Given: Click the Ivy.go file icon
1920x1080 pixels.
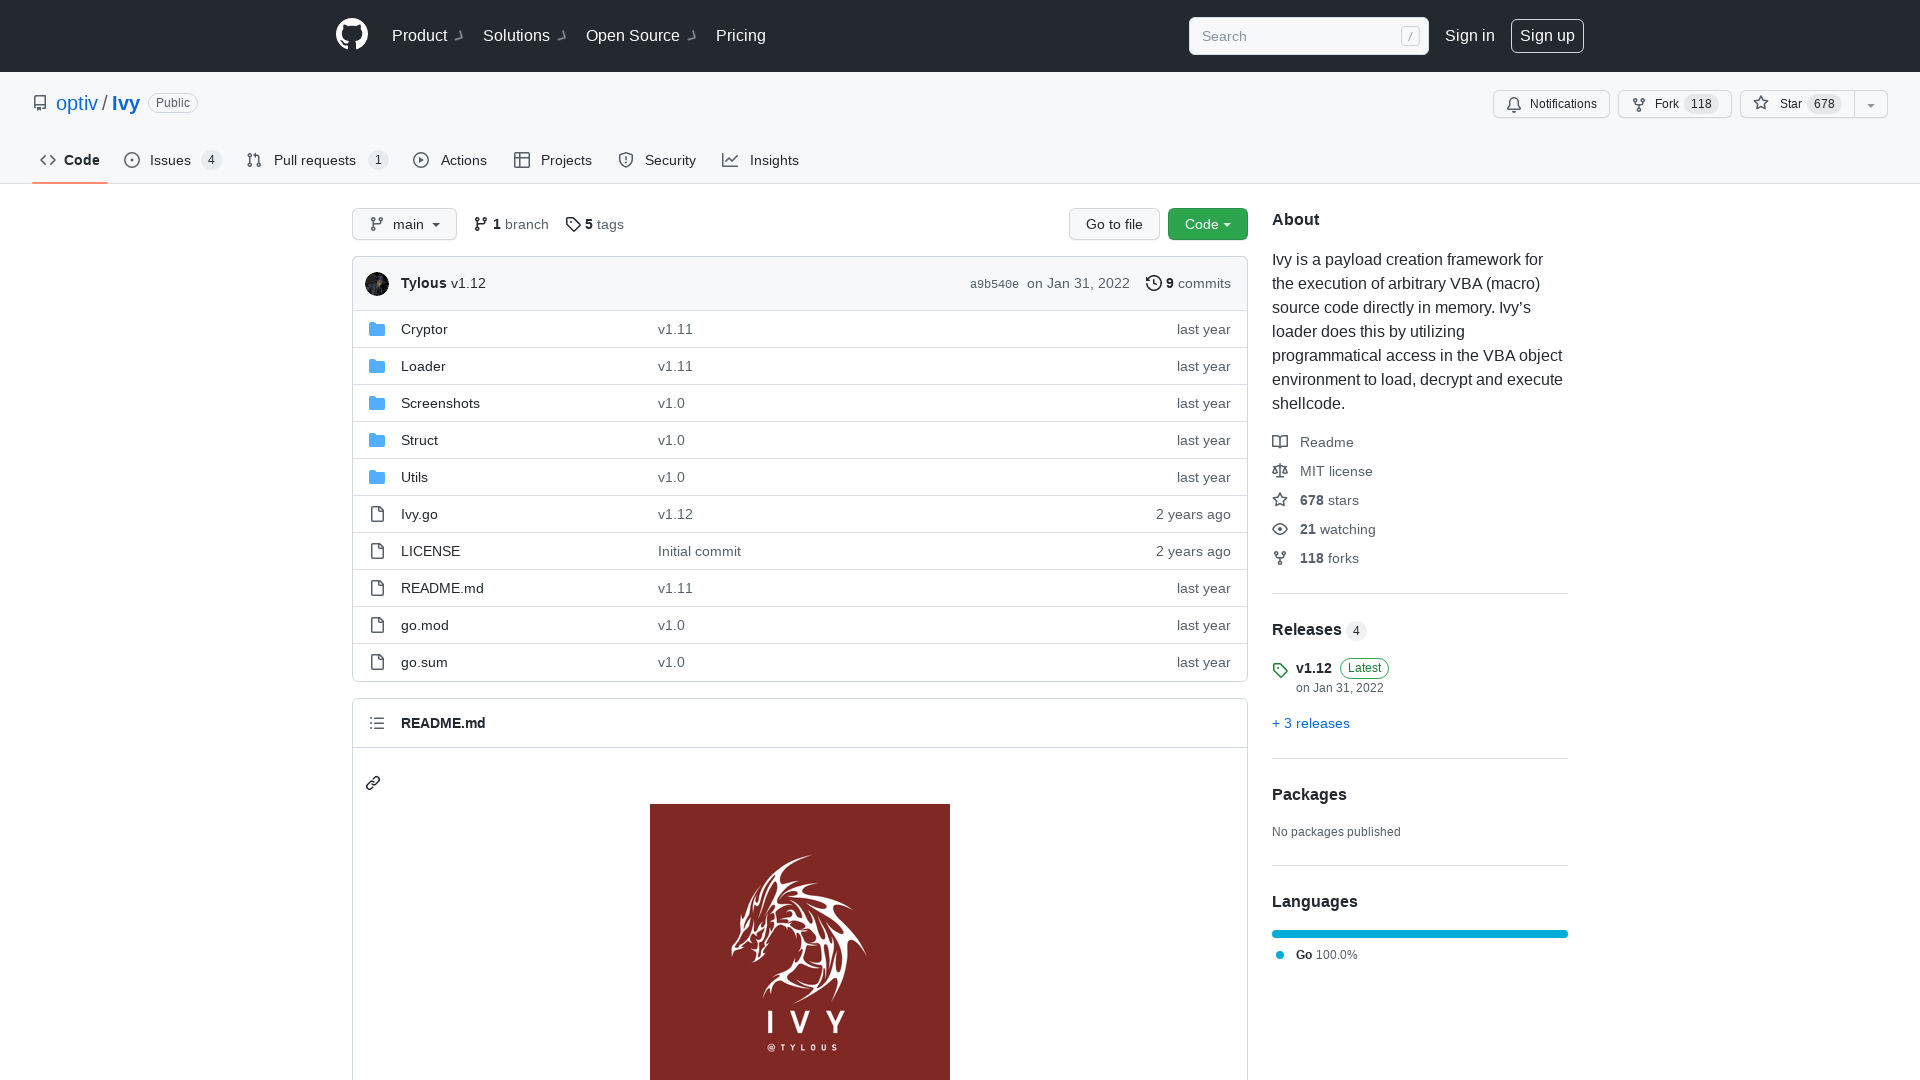Looking at the screenshot, I should point(377,514).
